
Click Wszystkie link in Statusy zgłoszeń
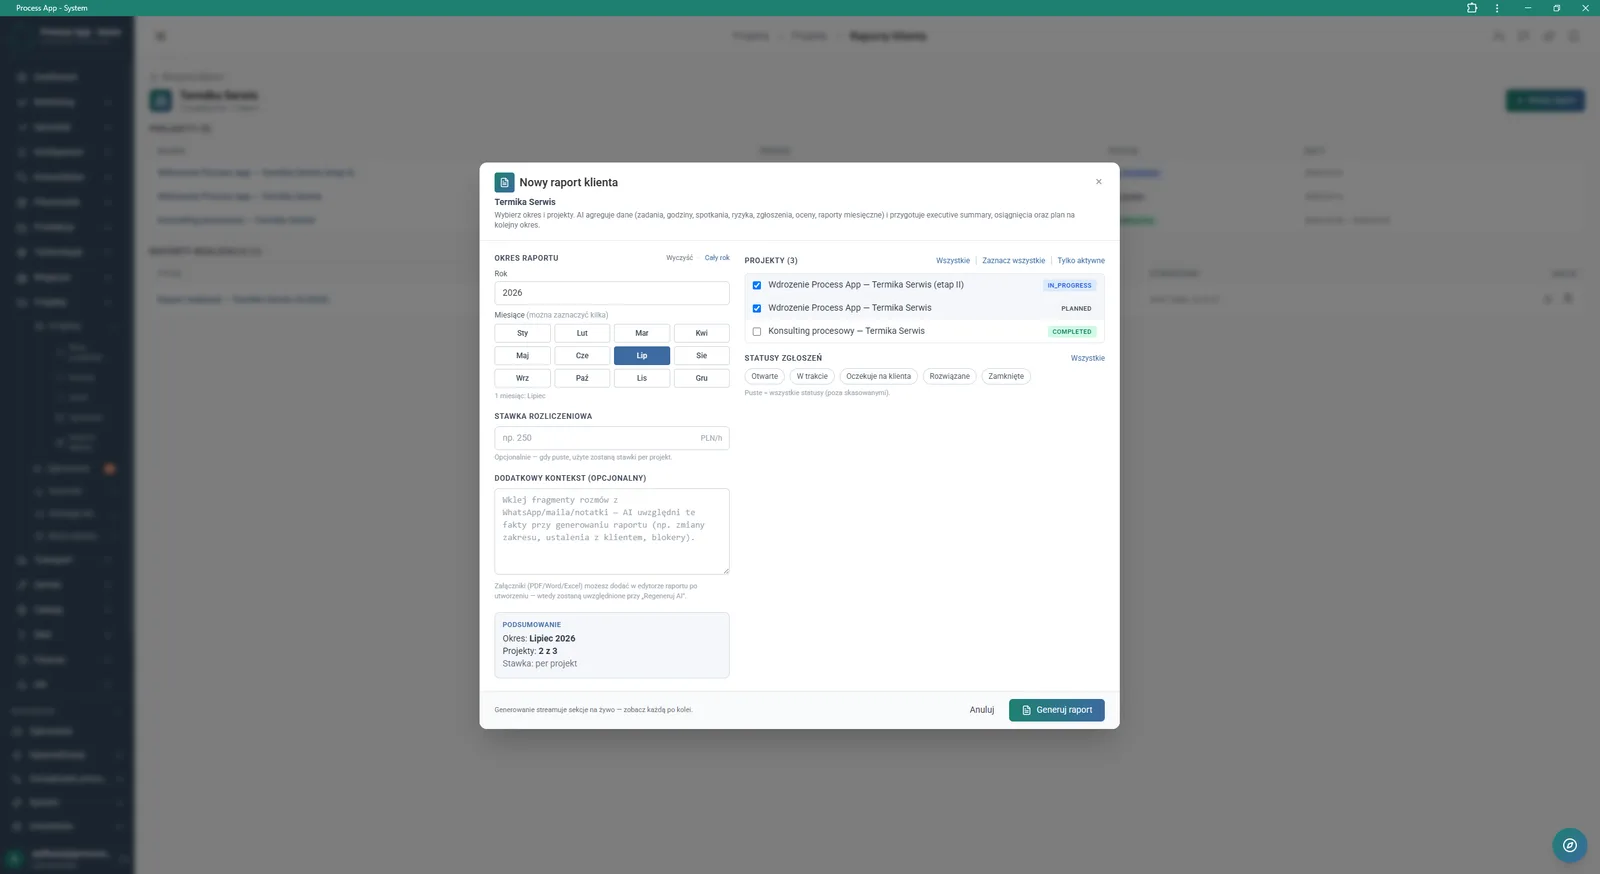click(1088, 358)
